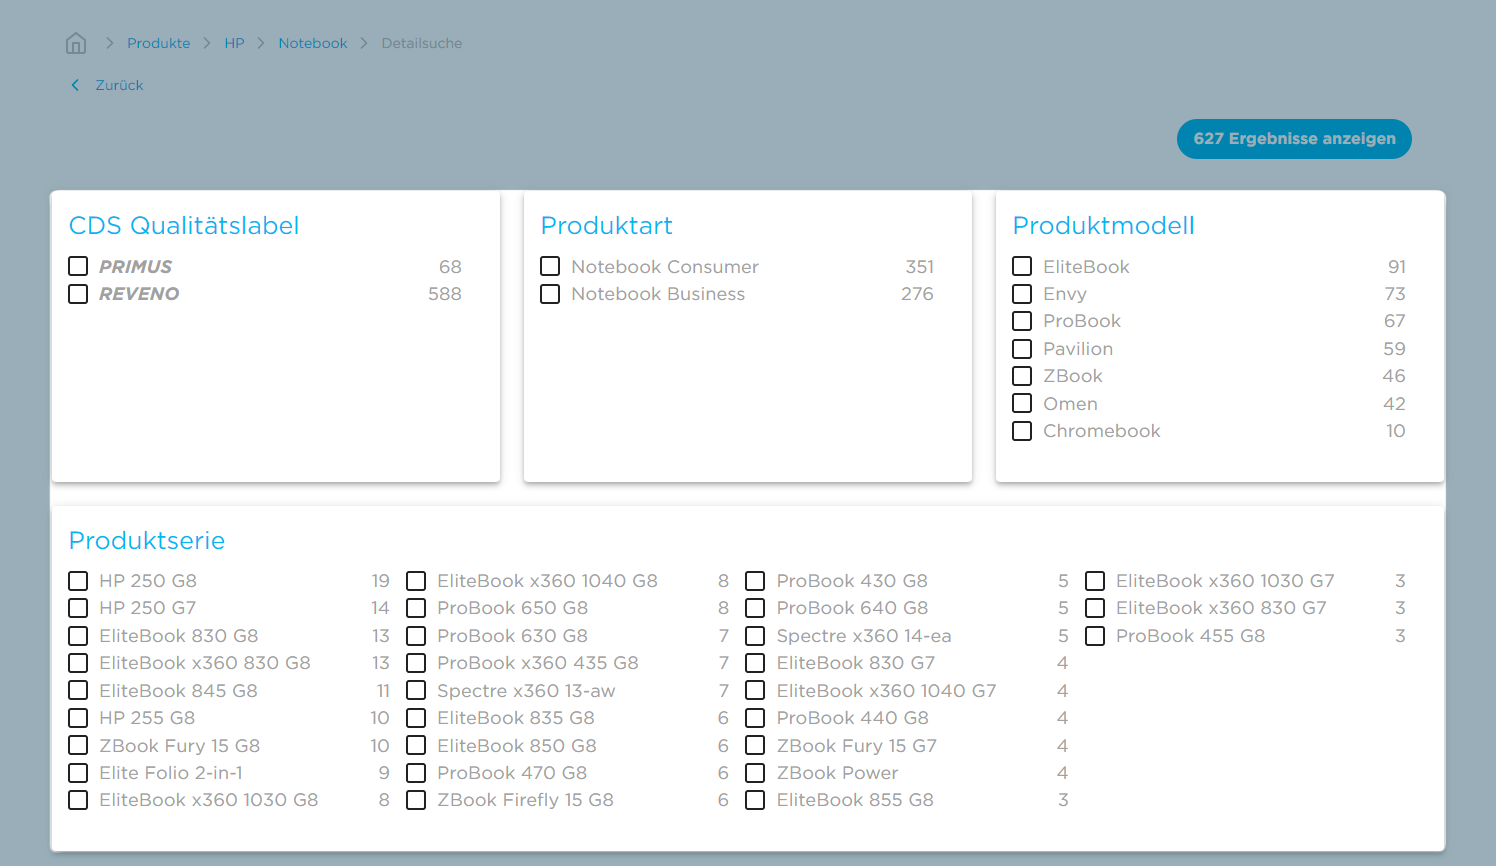Check ZBook Firefly 15 G8 series
This screenshot has height=866, width=1496.
coord(416,800)
